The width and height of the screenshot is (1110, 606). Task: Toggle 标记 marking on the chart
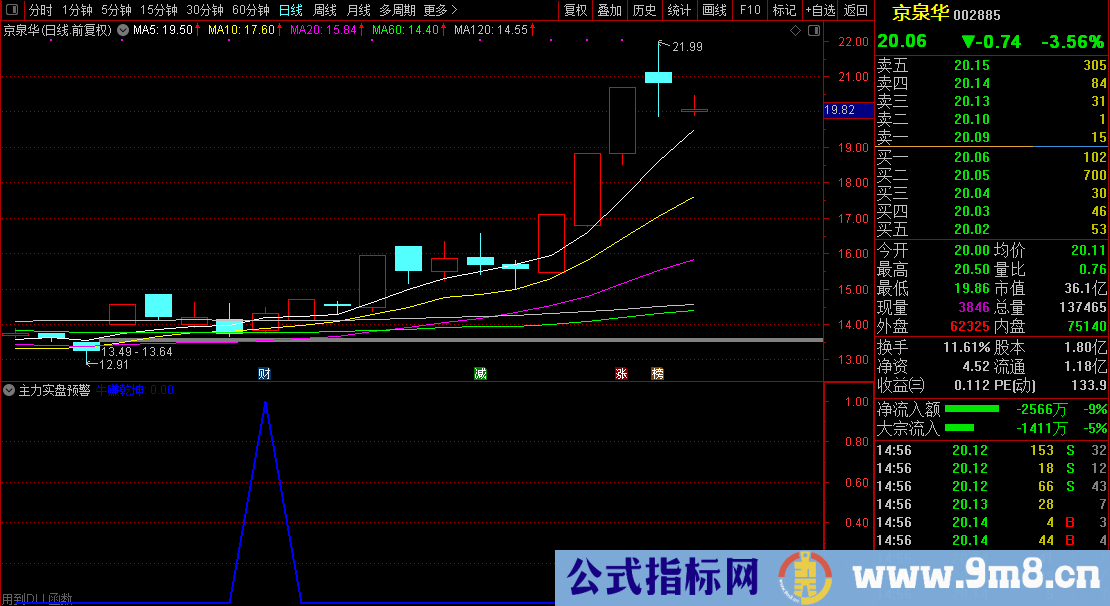(784, 9)
